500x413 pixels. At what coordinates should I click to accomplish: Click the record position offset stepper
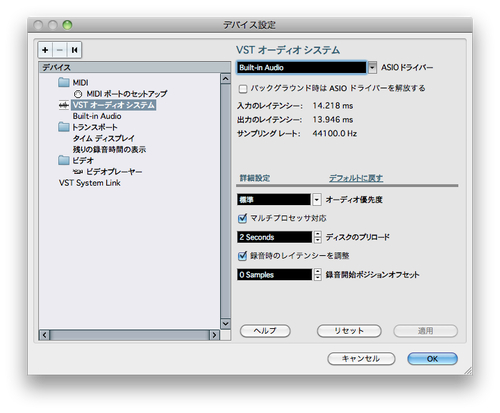point(318,275)
